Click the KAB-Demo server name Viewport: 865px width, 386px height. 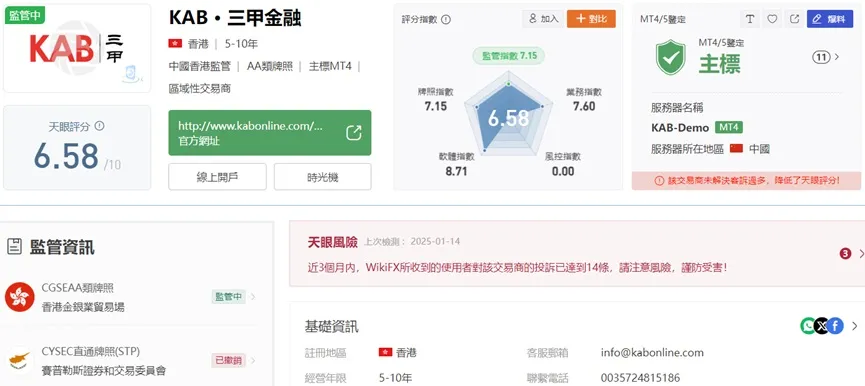pyautogui.click(x=680, y=127)
